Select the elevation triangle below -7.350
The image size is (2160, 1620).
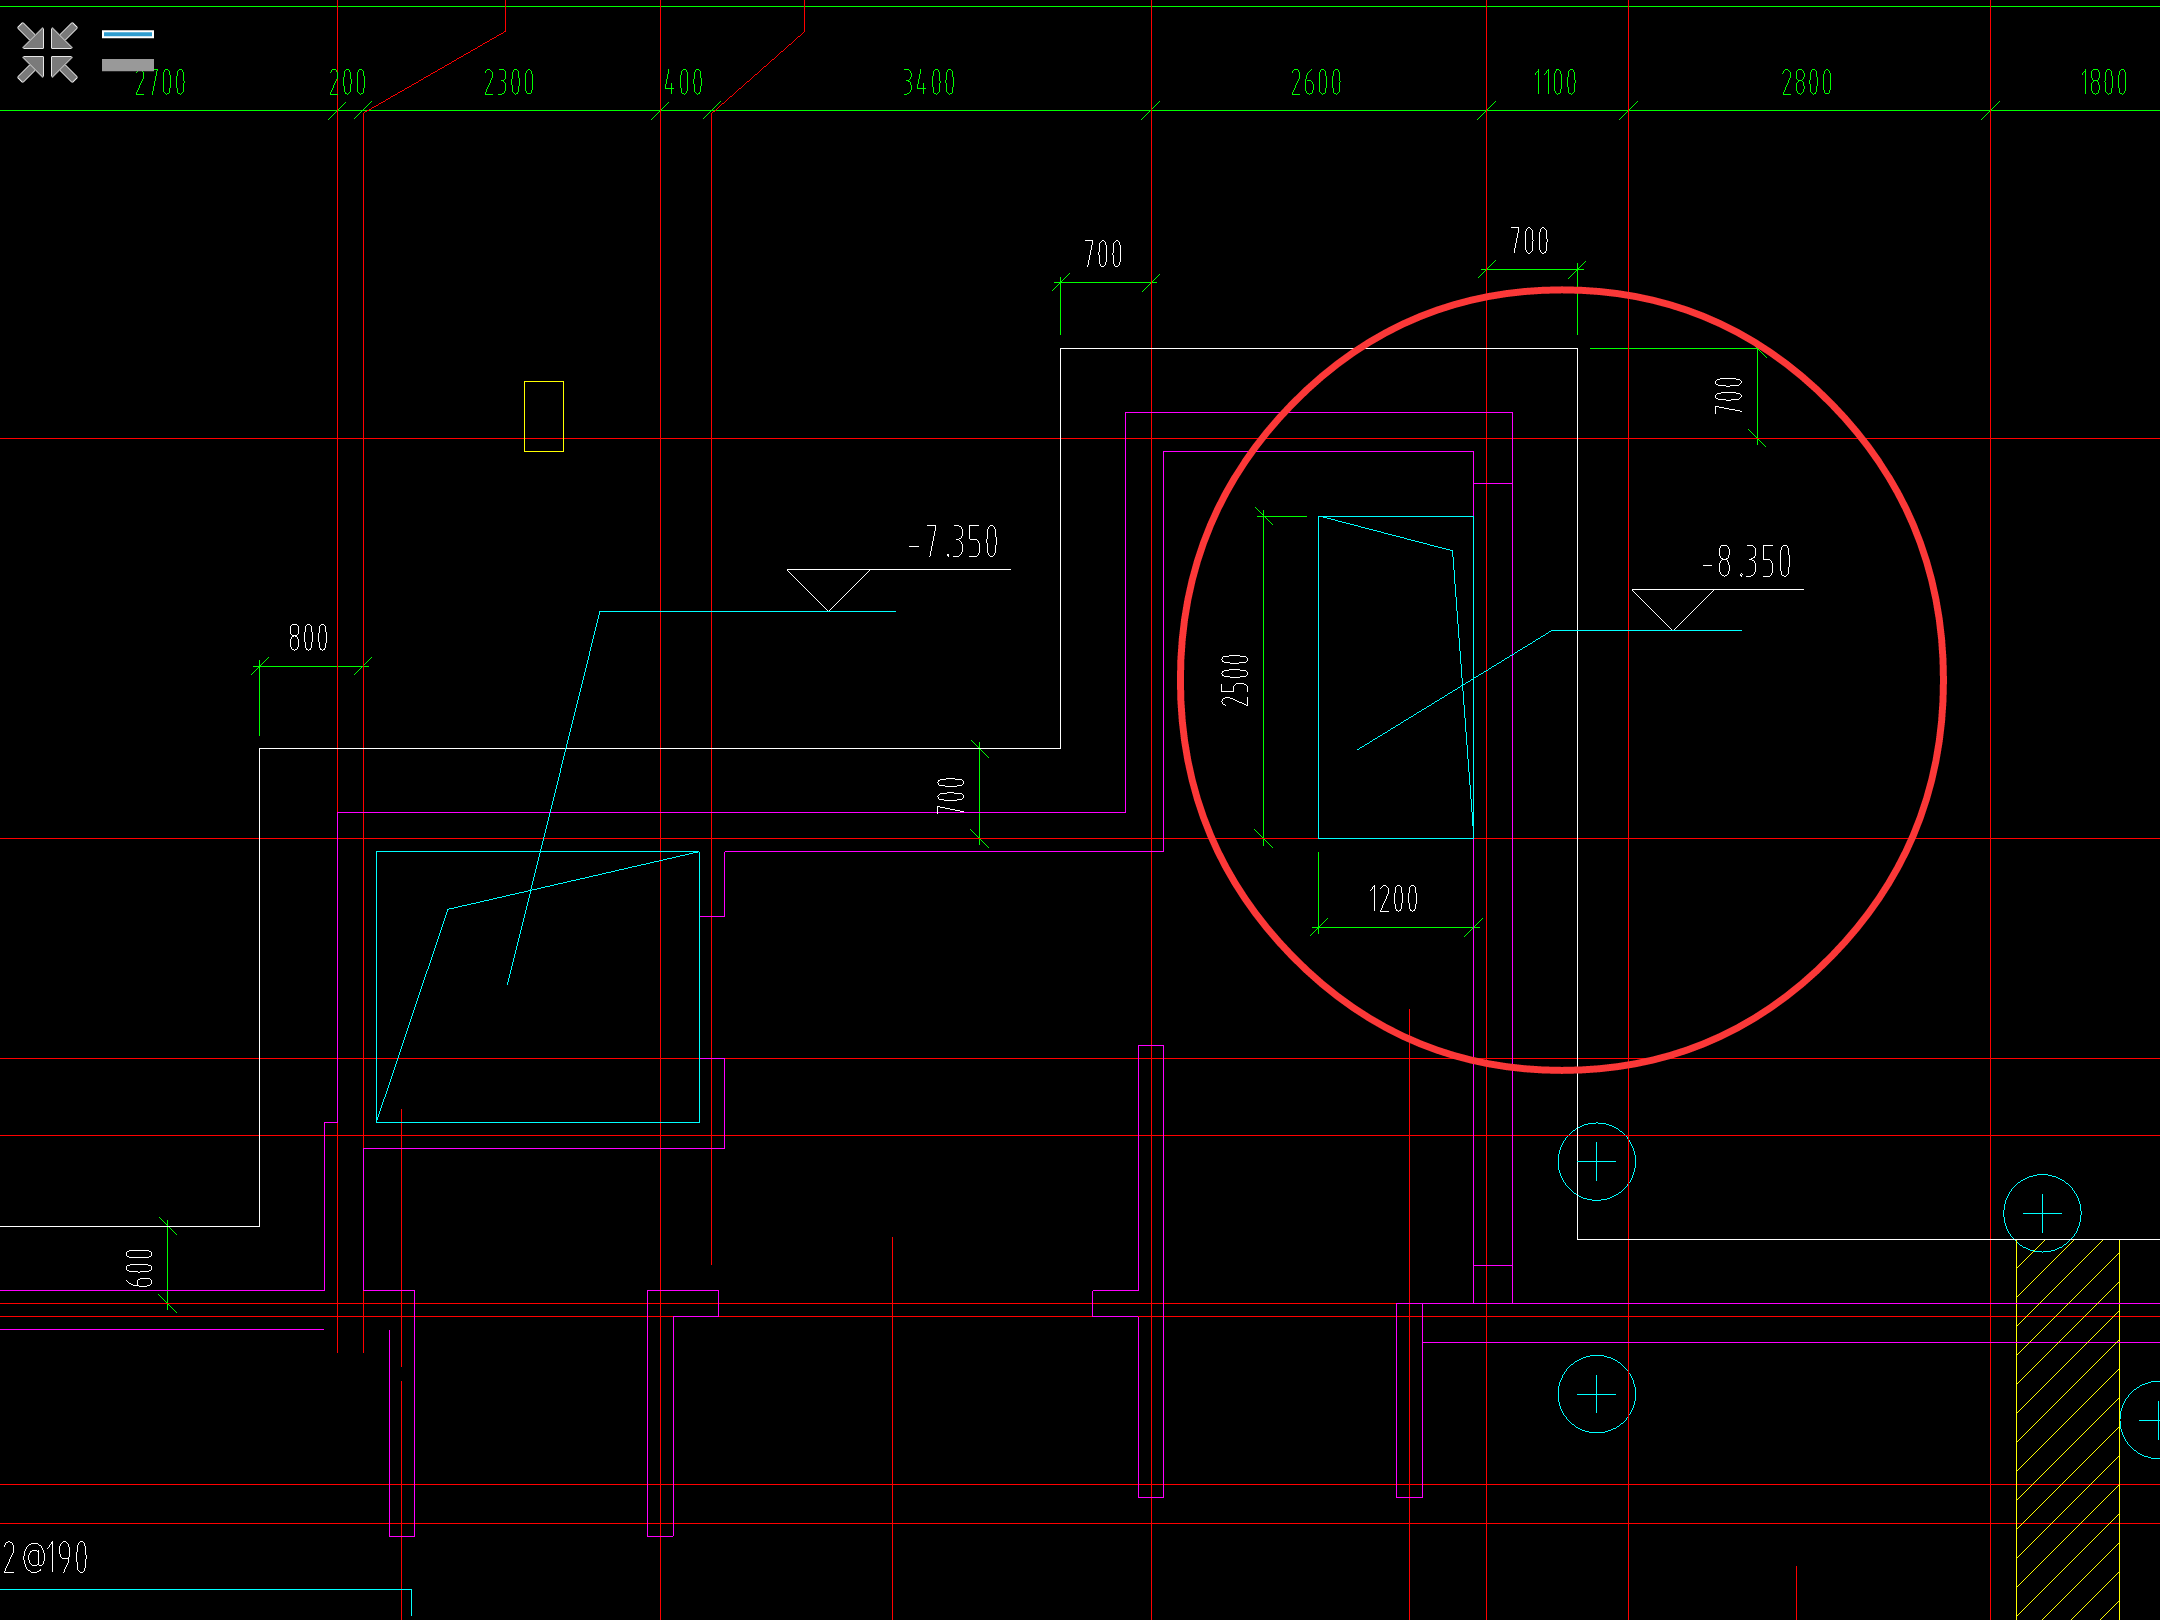pyautogui.click(x=829, y=590)
